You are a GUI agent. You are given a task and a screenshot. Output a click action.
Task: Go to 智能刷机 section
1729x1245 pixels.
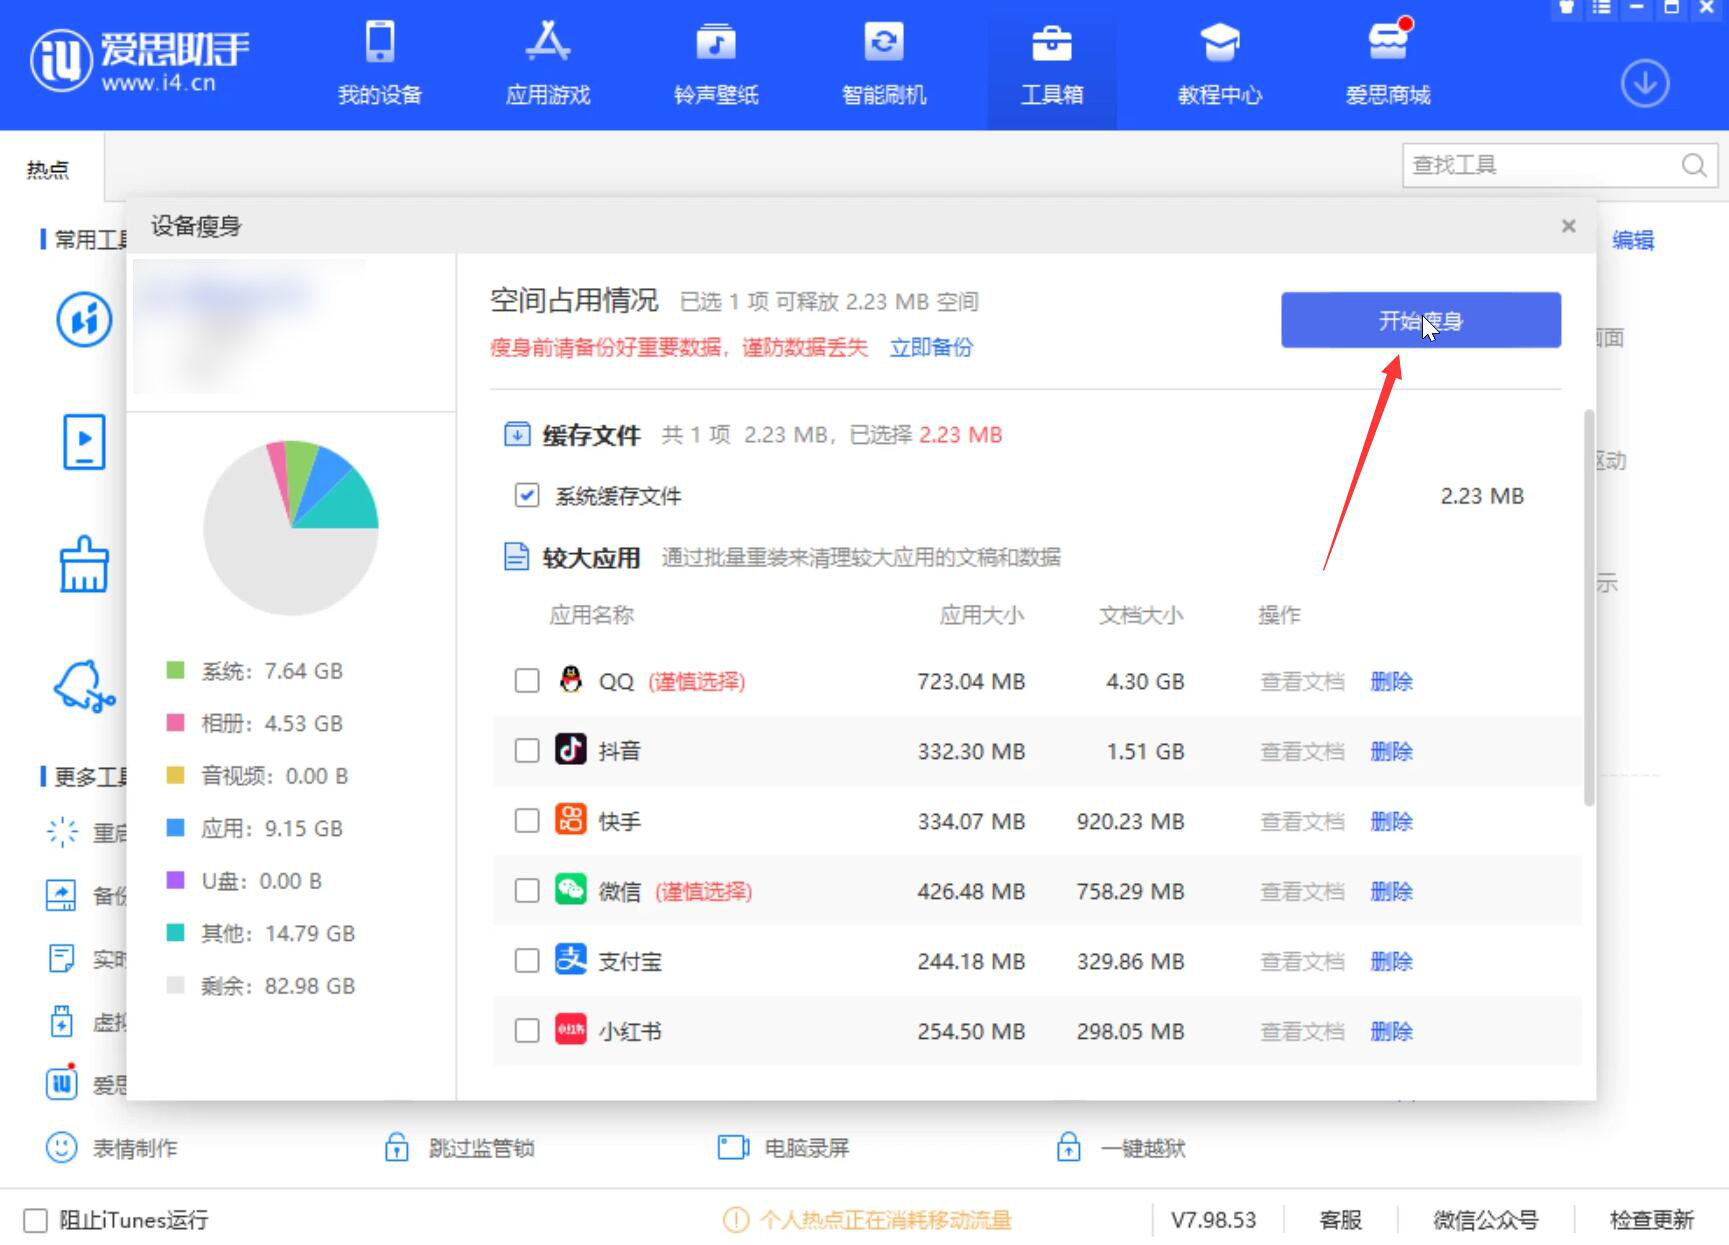click(884, 66)
